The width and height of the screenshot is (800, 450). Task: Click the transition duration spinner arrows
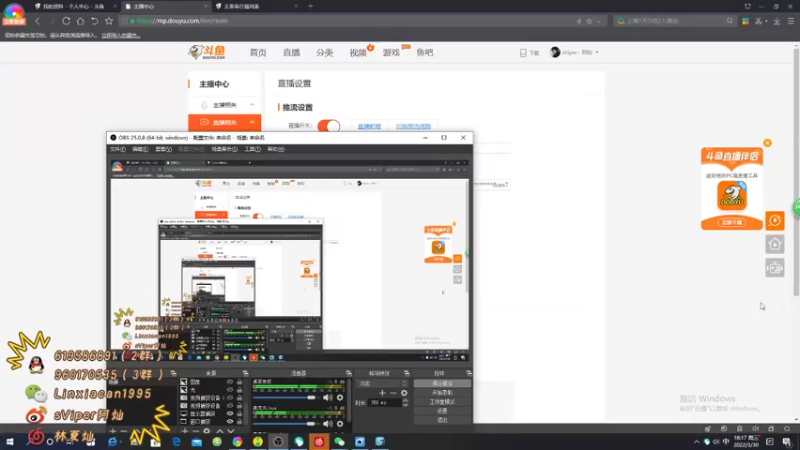click(x=405, y=403)
